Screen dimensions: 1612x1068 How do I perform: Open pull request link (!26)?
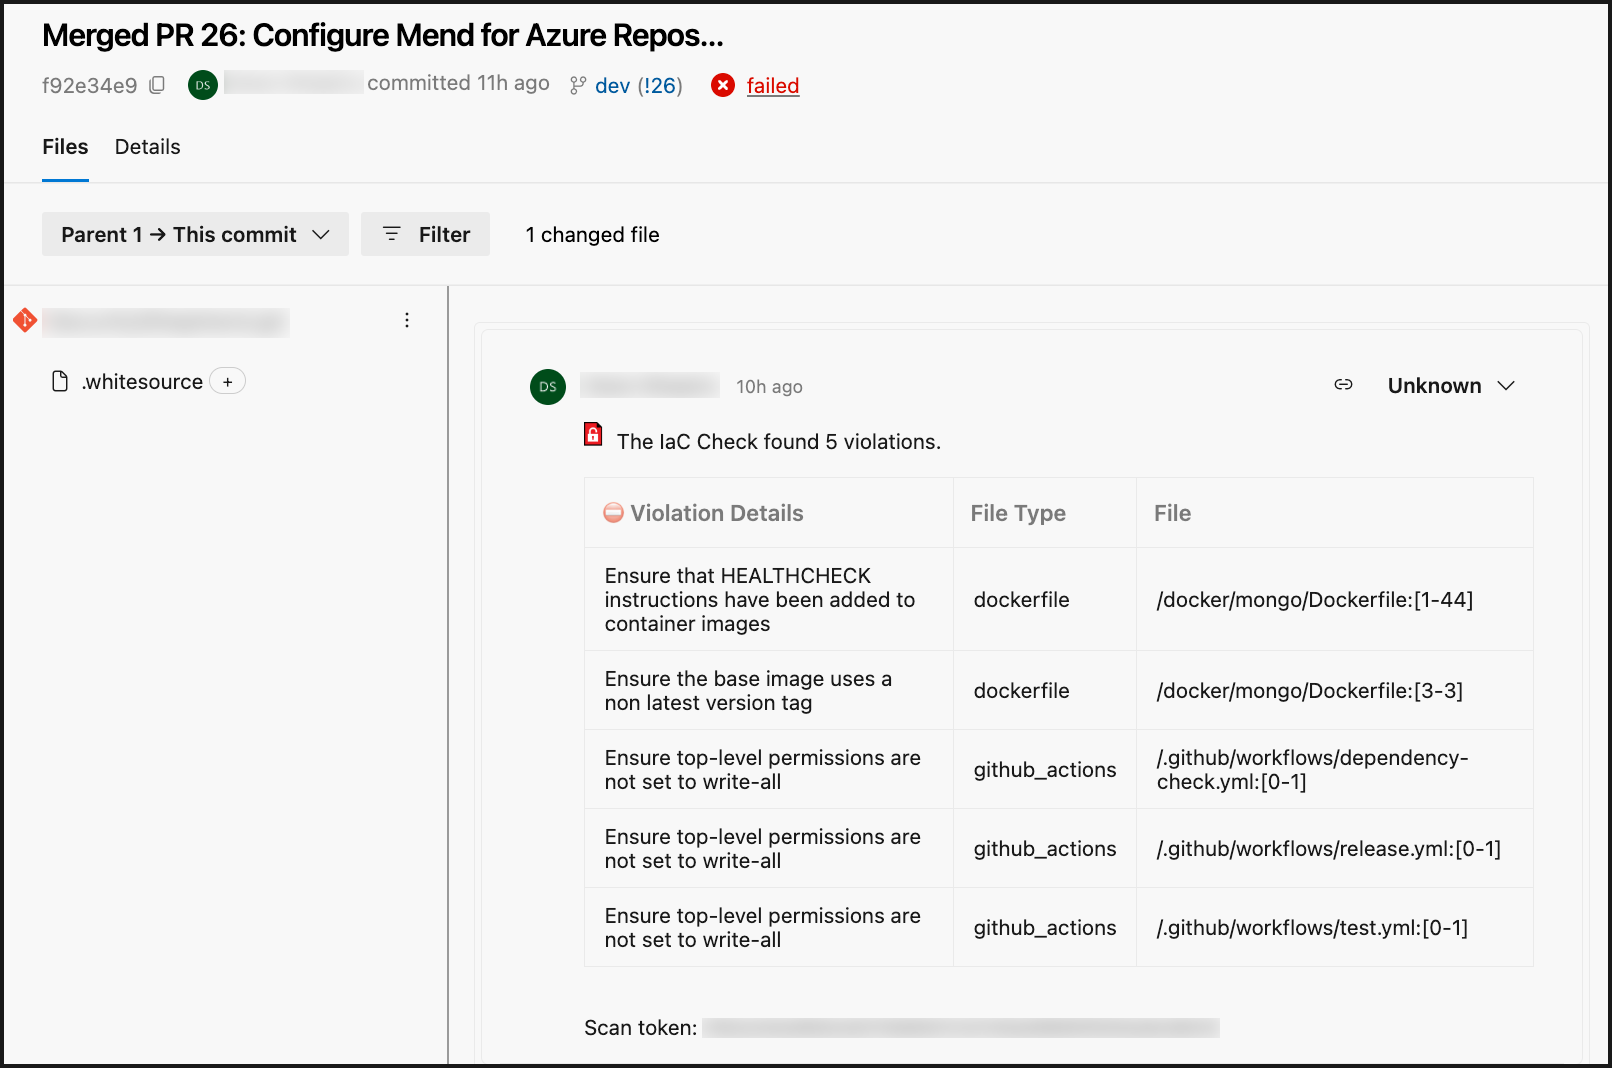click(659, 86)
